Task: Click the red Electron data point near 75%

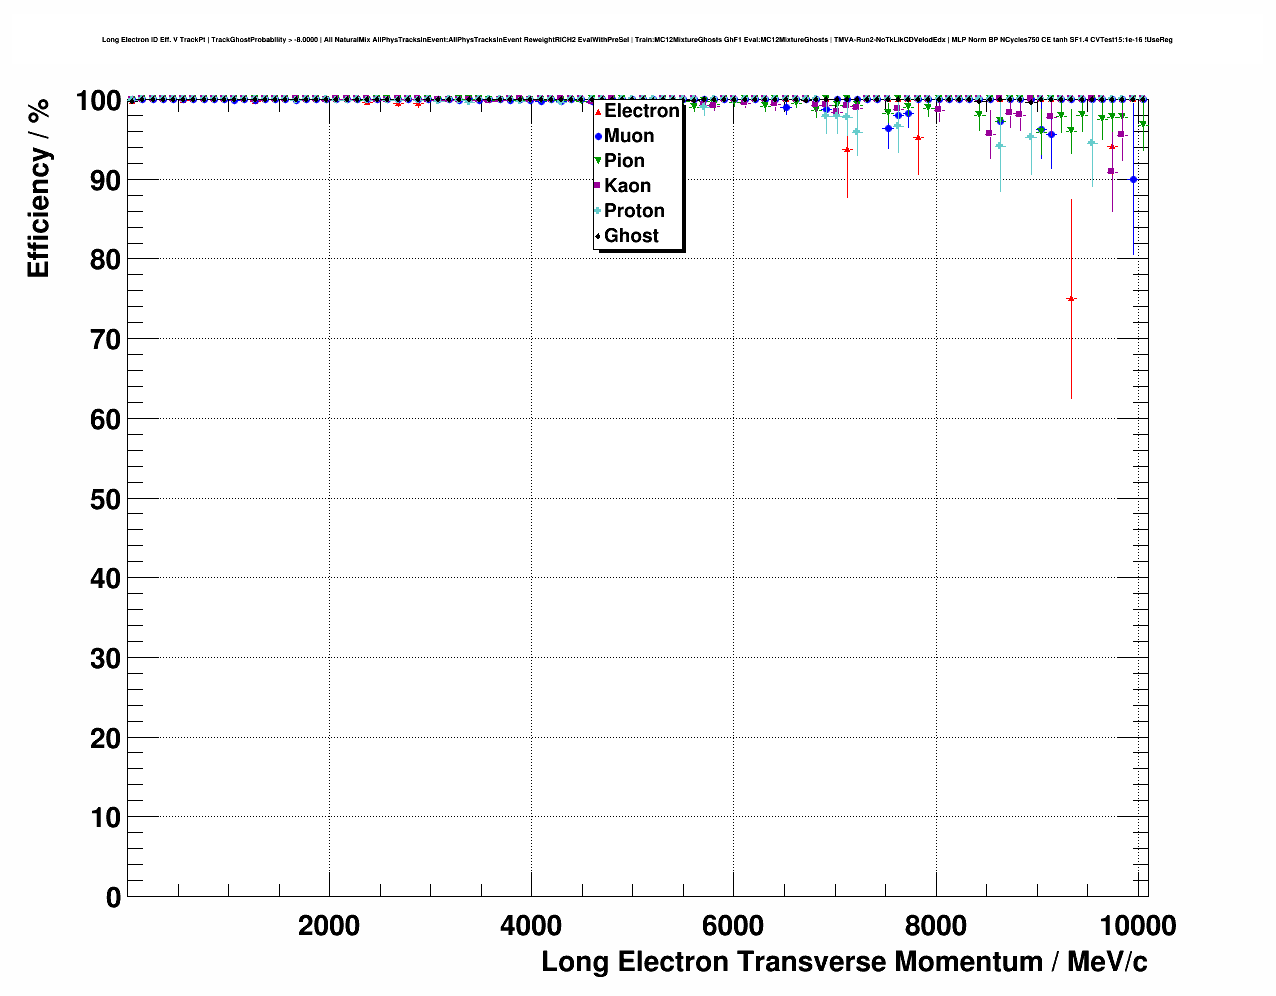Action: pos(1071,299)
